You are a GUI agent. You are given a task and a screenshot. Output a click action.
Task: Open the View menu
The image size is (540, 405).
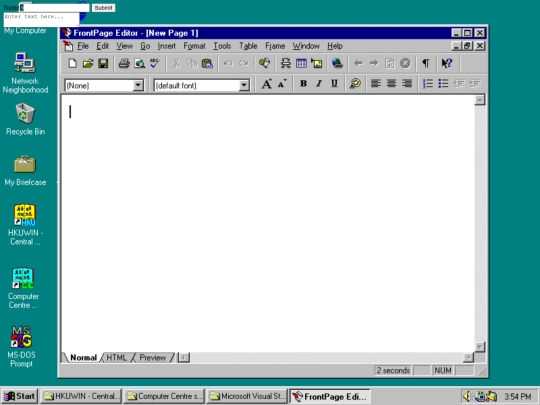tap(124, 46)
